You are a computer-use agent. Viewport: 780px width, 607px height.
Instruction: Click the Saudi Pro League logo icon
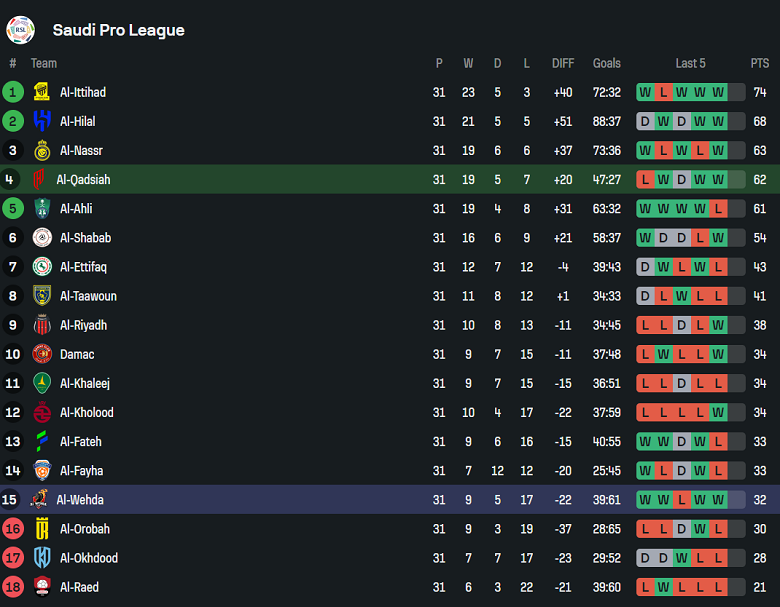[x=20, y=30]
